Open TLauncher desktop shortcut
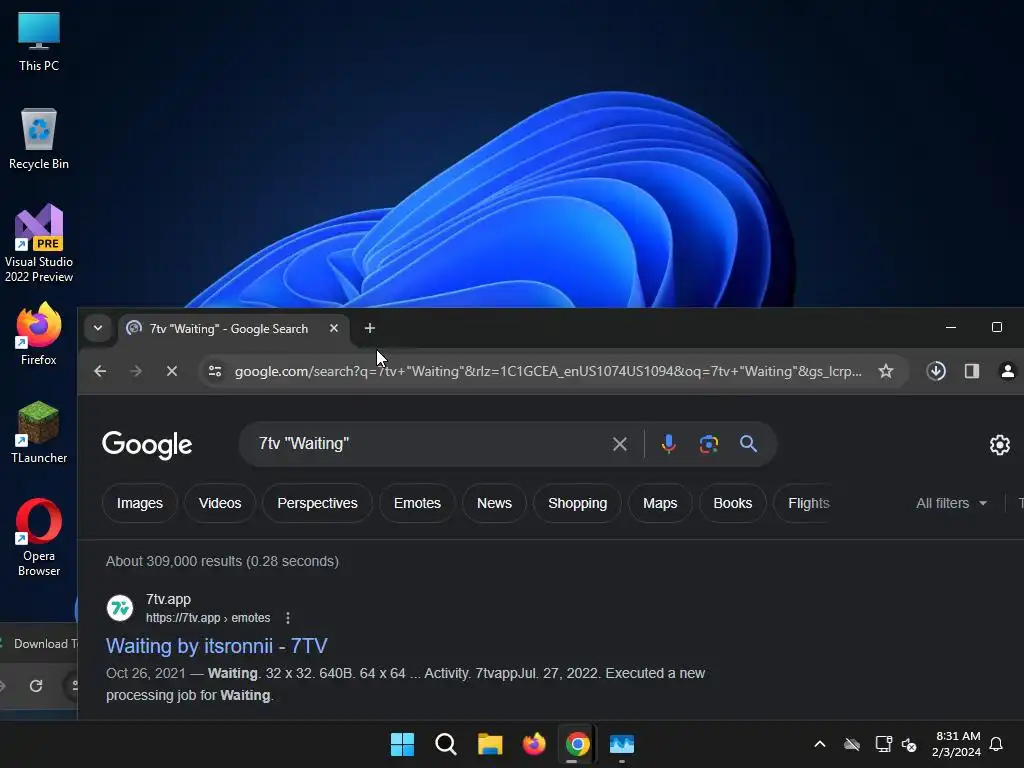 click(x=39, y=432)
